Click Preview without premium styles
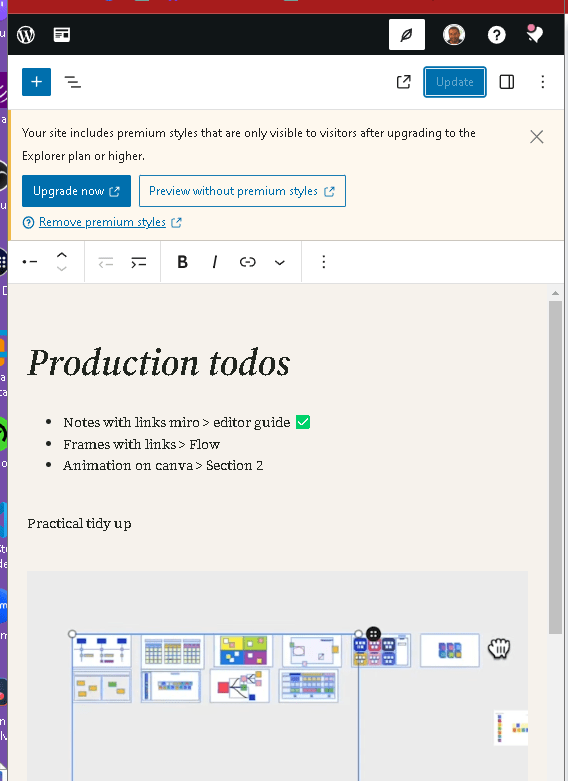The height and width of the screenshot is (781, 568). pyautogui.click(x=242, y=191)
